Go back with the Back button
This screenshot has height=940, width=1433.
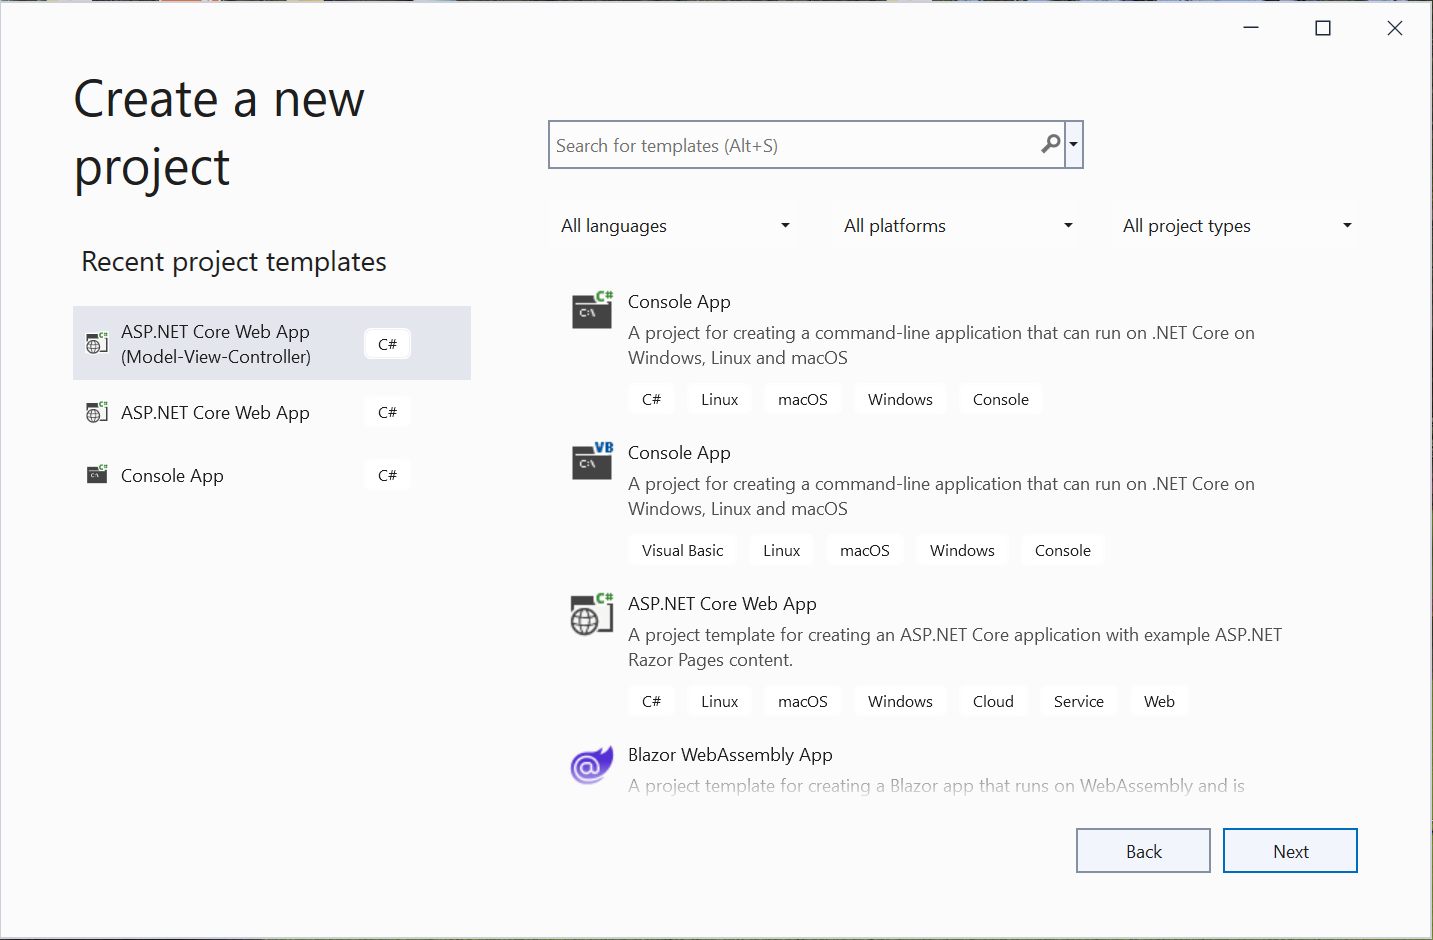tap(1143, 851)
